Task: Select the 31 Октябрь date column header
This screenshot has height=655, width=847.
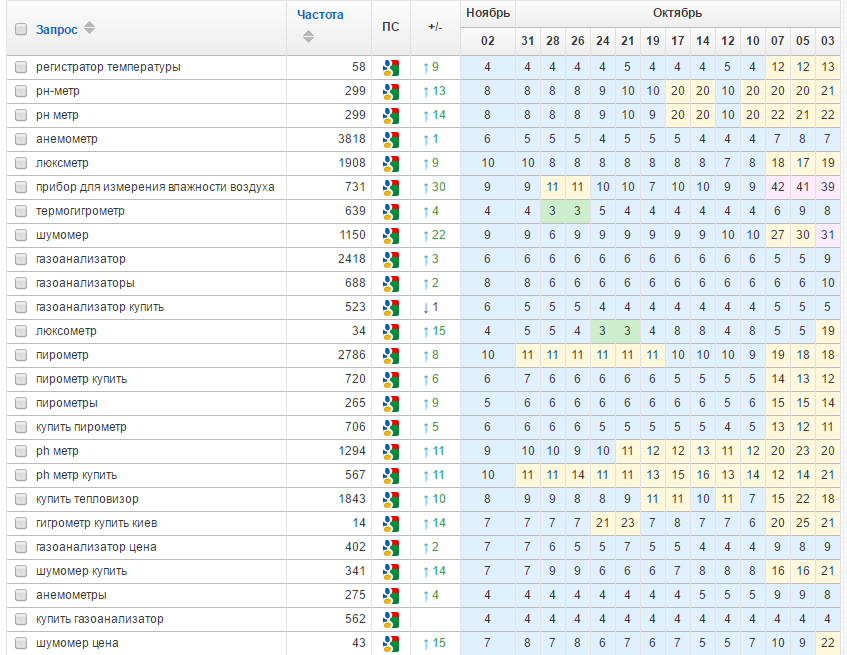Action: tap(527, 41)
